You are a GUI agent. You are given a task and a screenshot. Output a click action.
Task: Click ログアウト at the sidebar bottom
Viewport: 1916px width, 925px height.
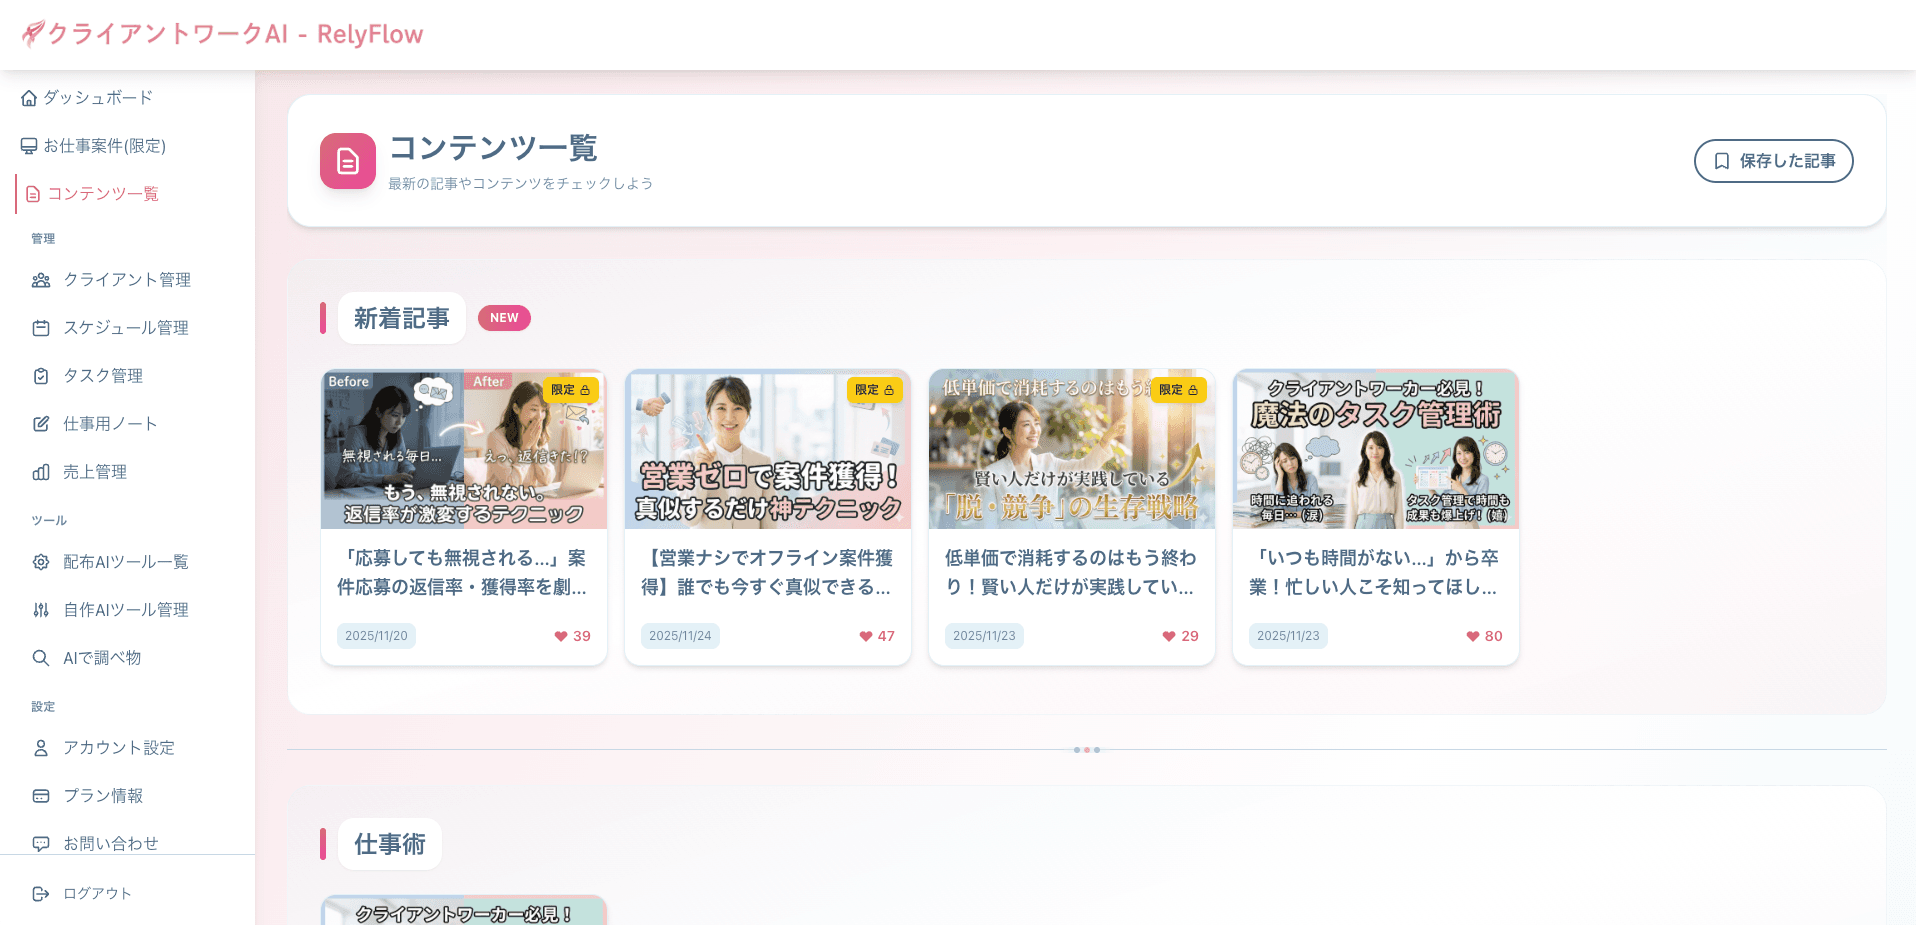tap(96, 893)
